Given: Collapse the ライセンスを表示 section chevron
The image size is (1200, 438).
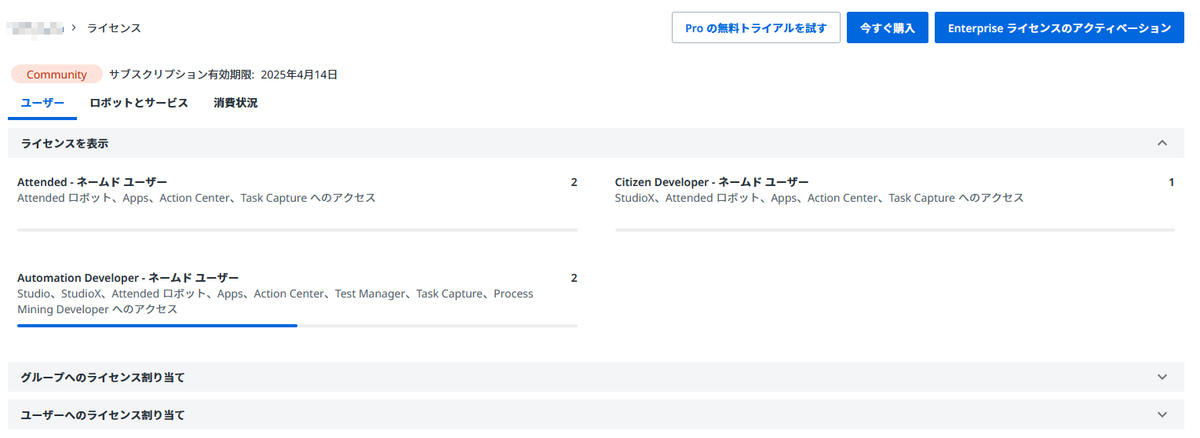Looking at the screenshot, I should point(1162,143).
